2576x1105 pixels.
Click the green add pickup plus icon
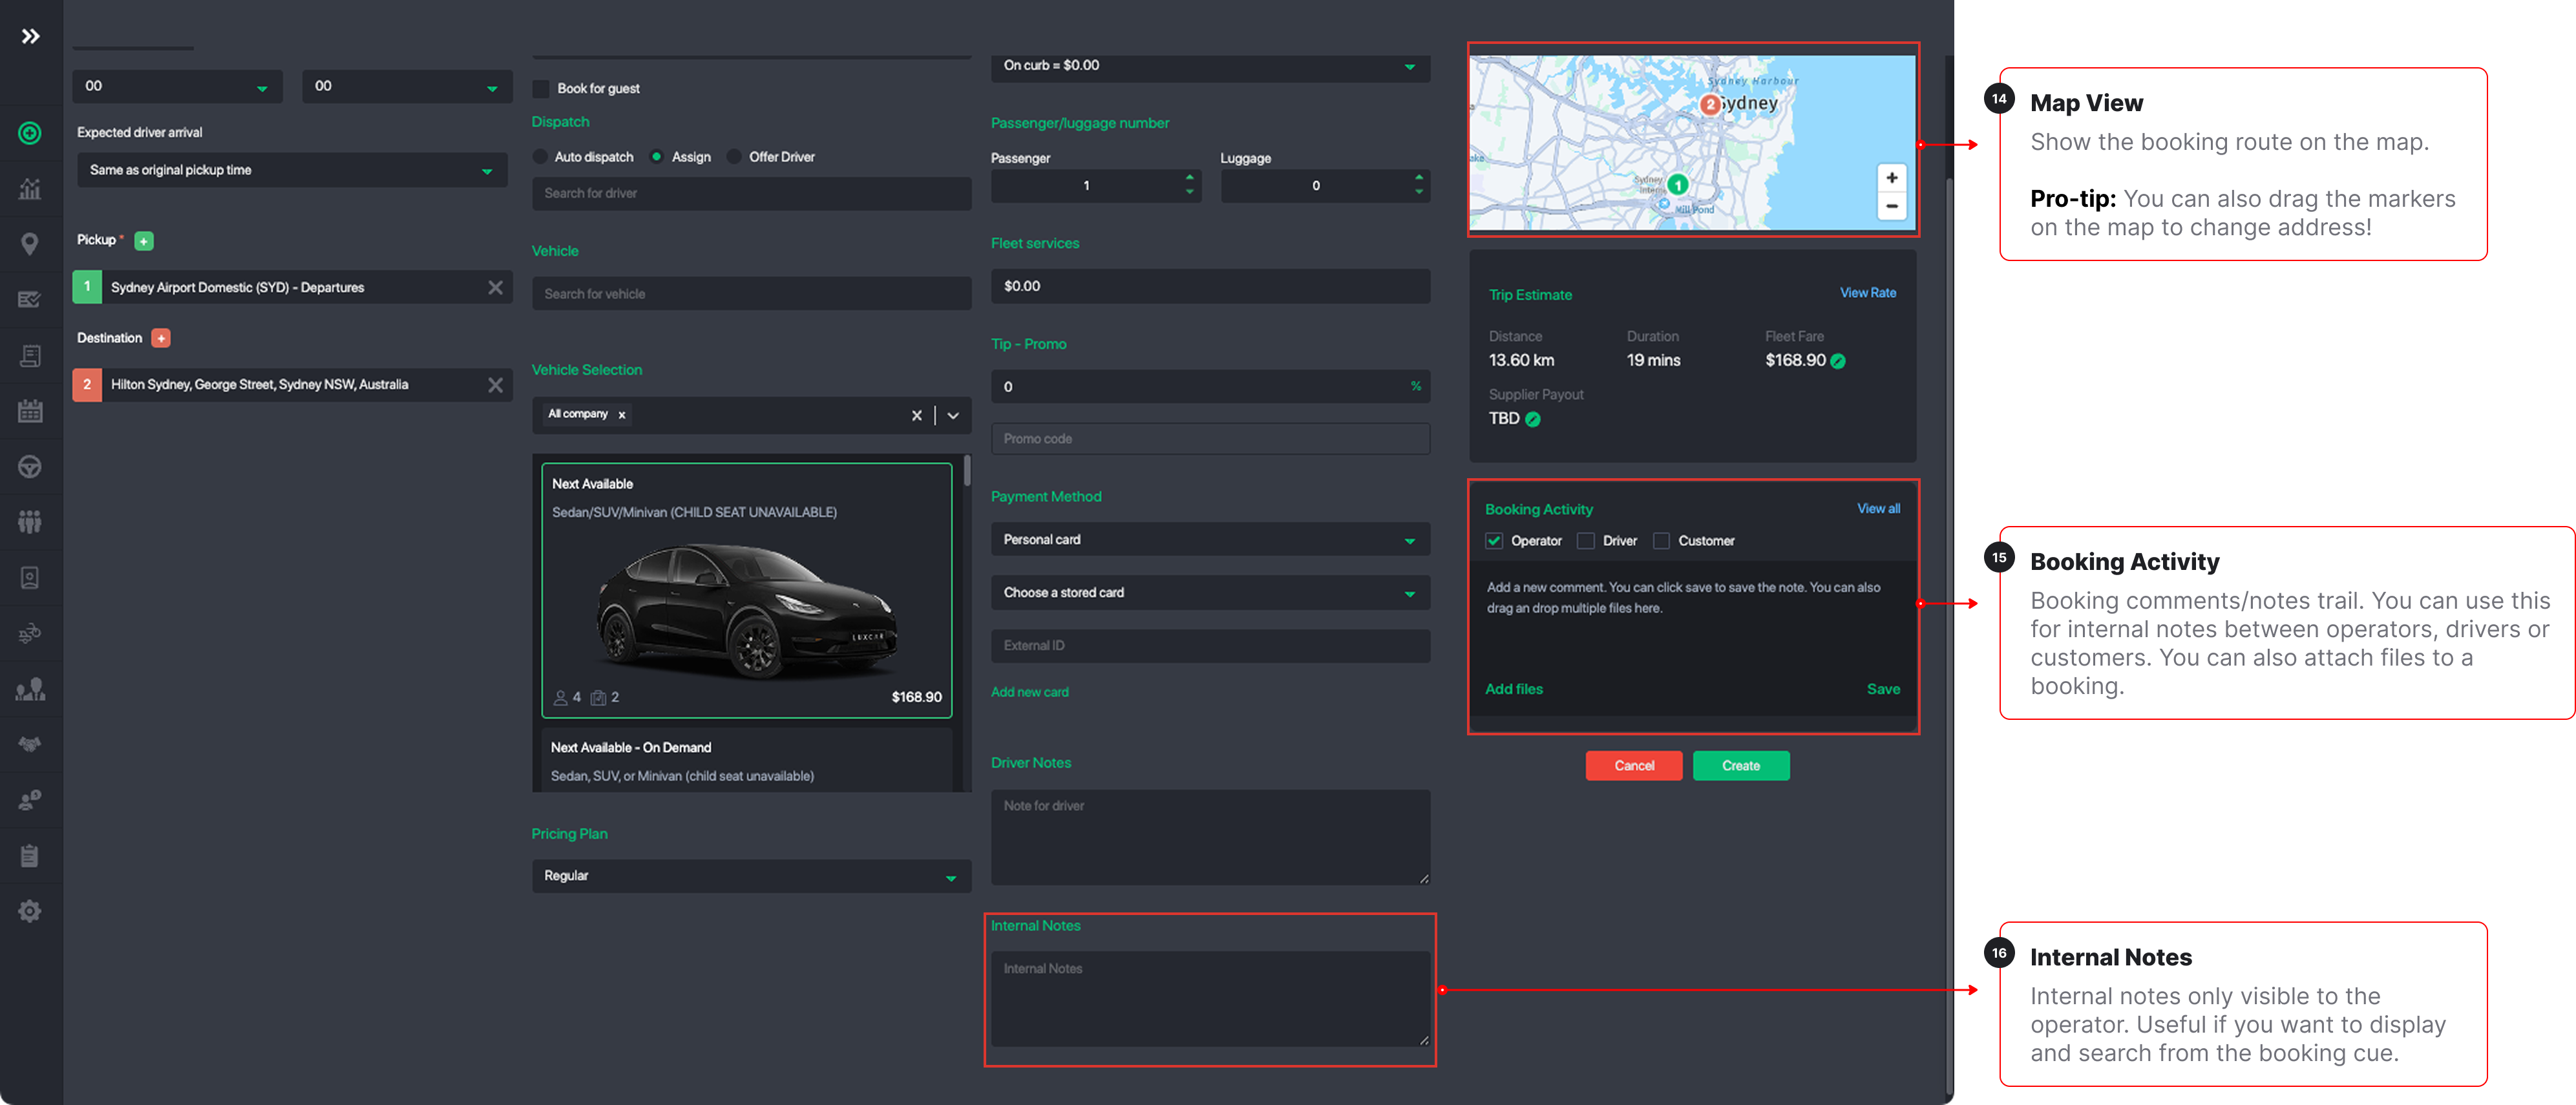point(144,241)
